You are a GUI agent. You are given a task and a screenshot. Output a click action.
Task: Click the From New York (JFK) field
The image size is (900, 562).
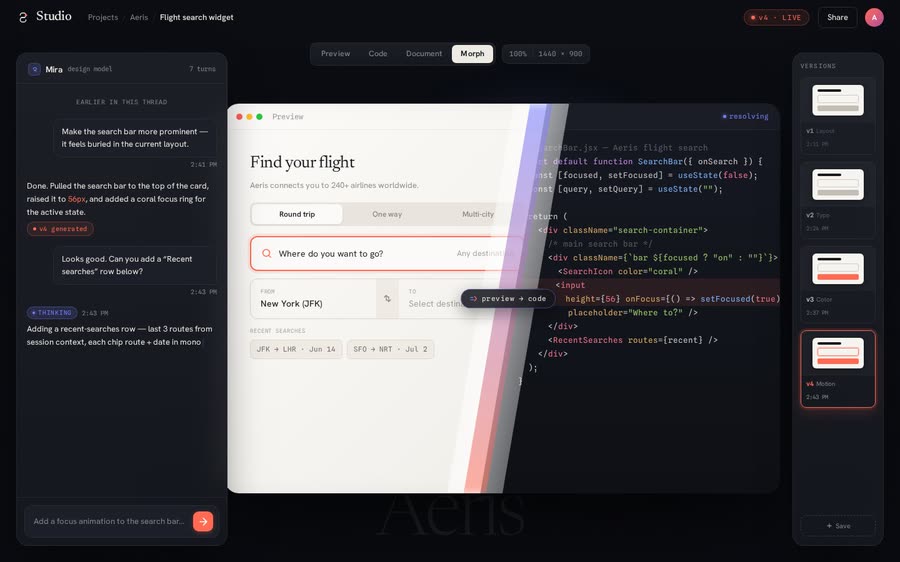pyautogui.click(x=313, y=299)
